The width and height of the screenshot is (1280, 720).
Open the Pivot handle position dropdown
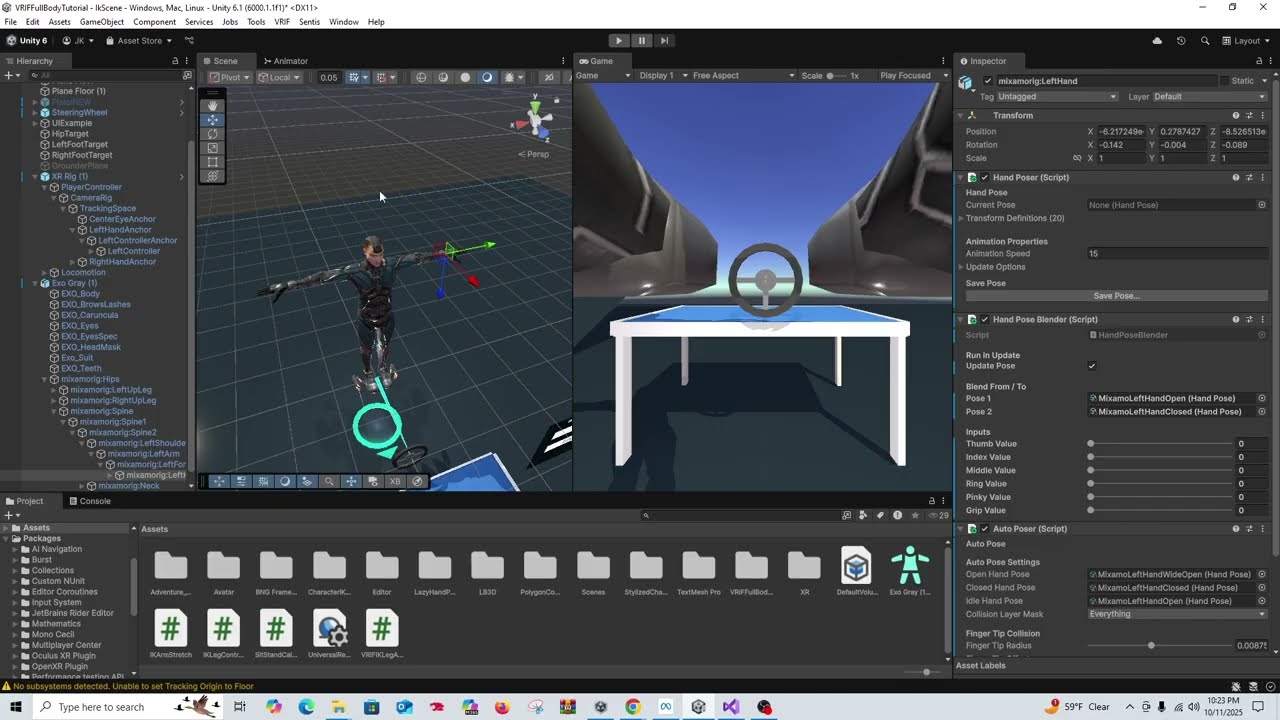click(229, 77)
